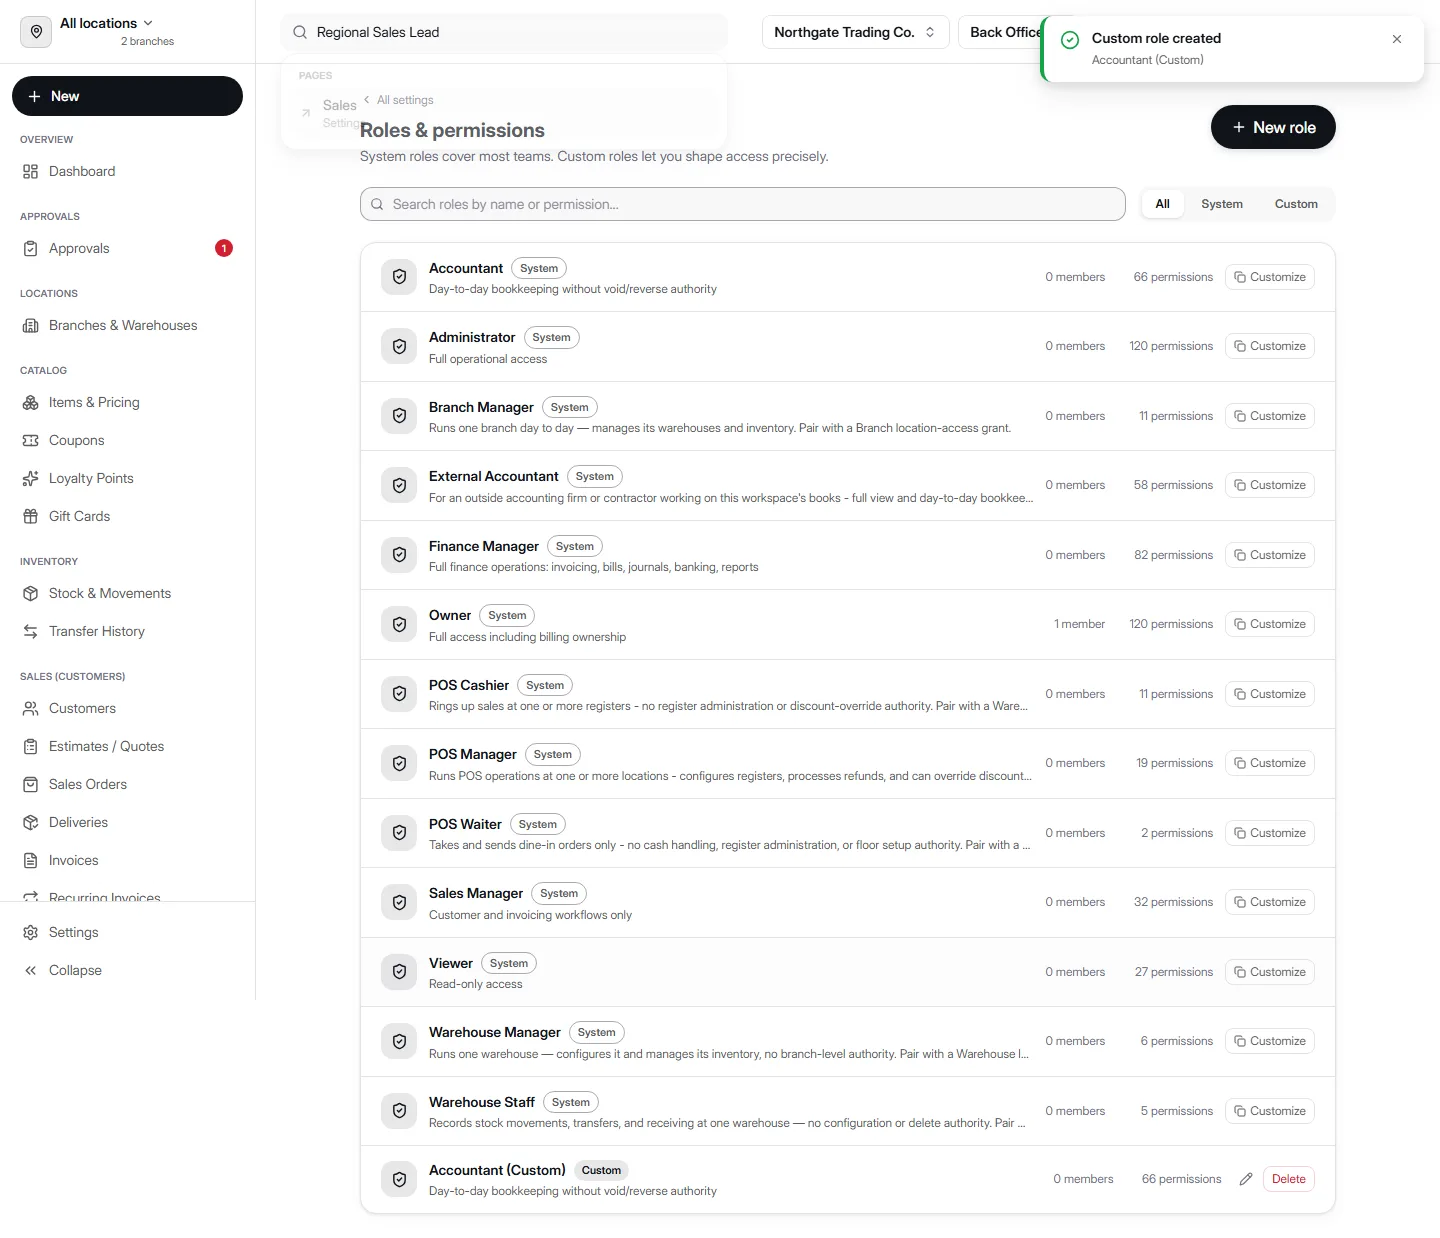The height and width of the screenshot is (1238, 1440).
Task: Go back via All settings link
Action: (398, 100)
